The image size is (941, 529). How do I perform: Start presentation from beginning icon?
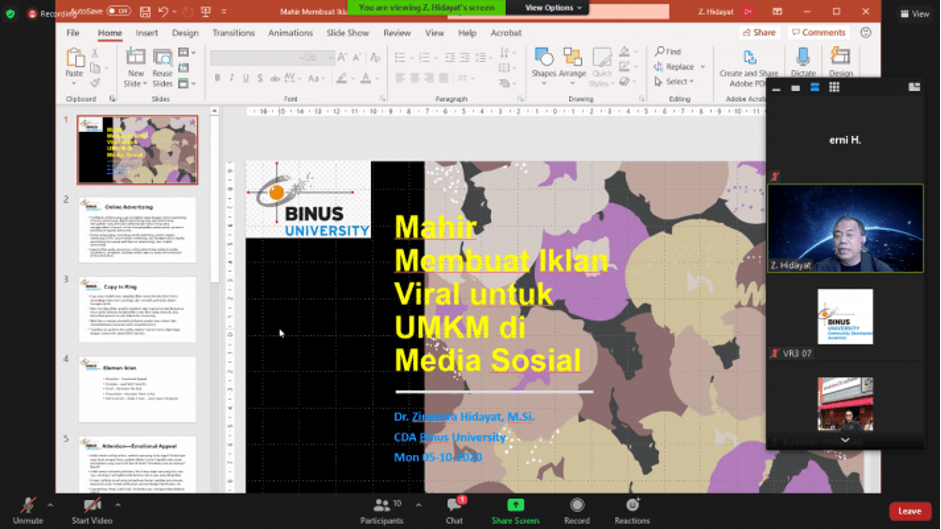pos(206,11)
